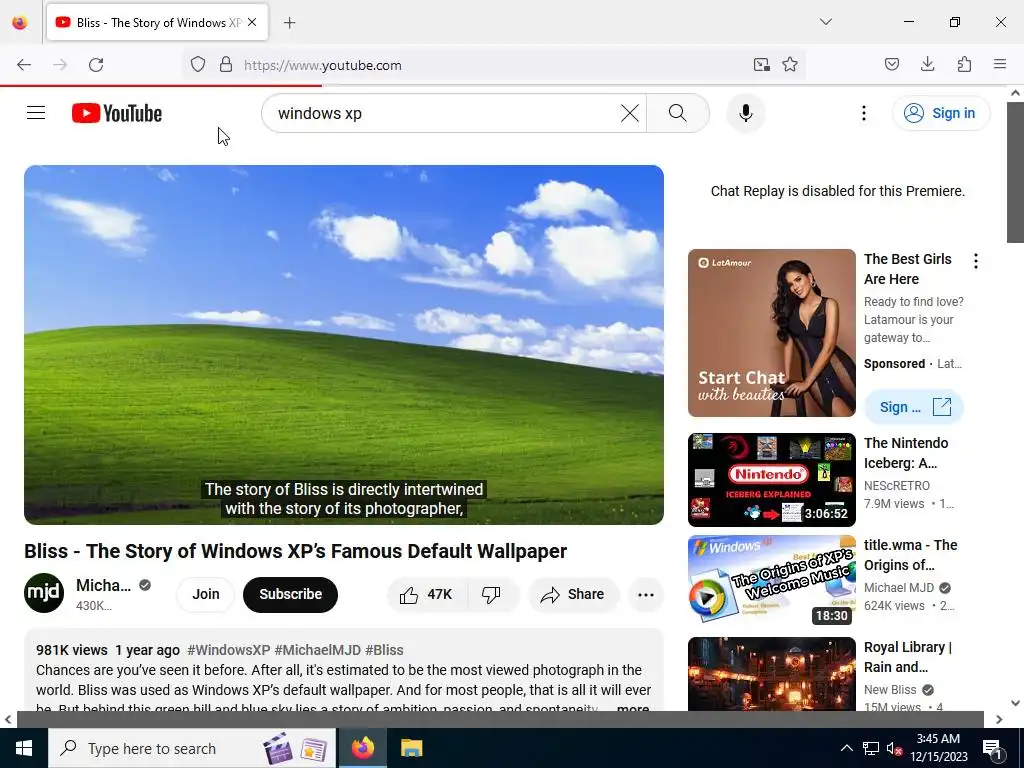
Task: Open the taskbar clock showing 3:45 AM
Action: coord(938,748)
